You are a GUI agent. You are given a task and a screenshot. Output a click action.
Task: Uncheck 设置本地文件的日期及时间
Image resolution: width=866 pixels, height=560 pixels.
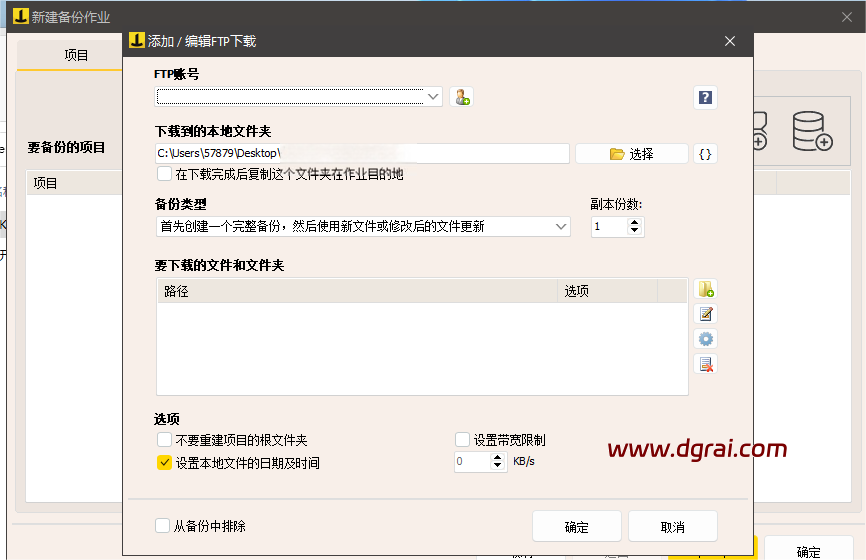(x=165, y=463)
